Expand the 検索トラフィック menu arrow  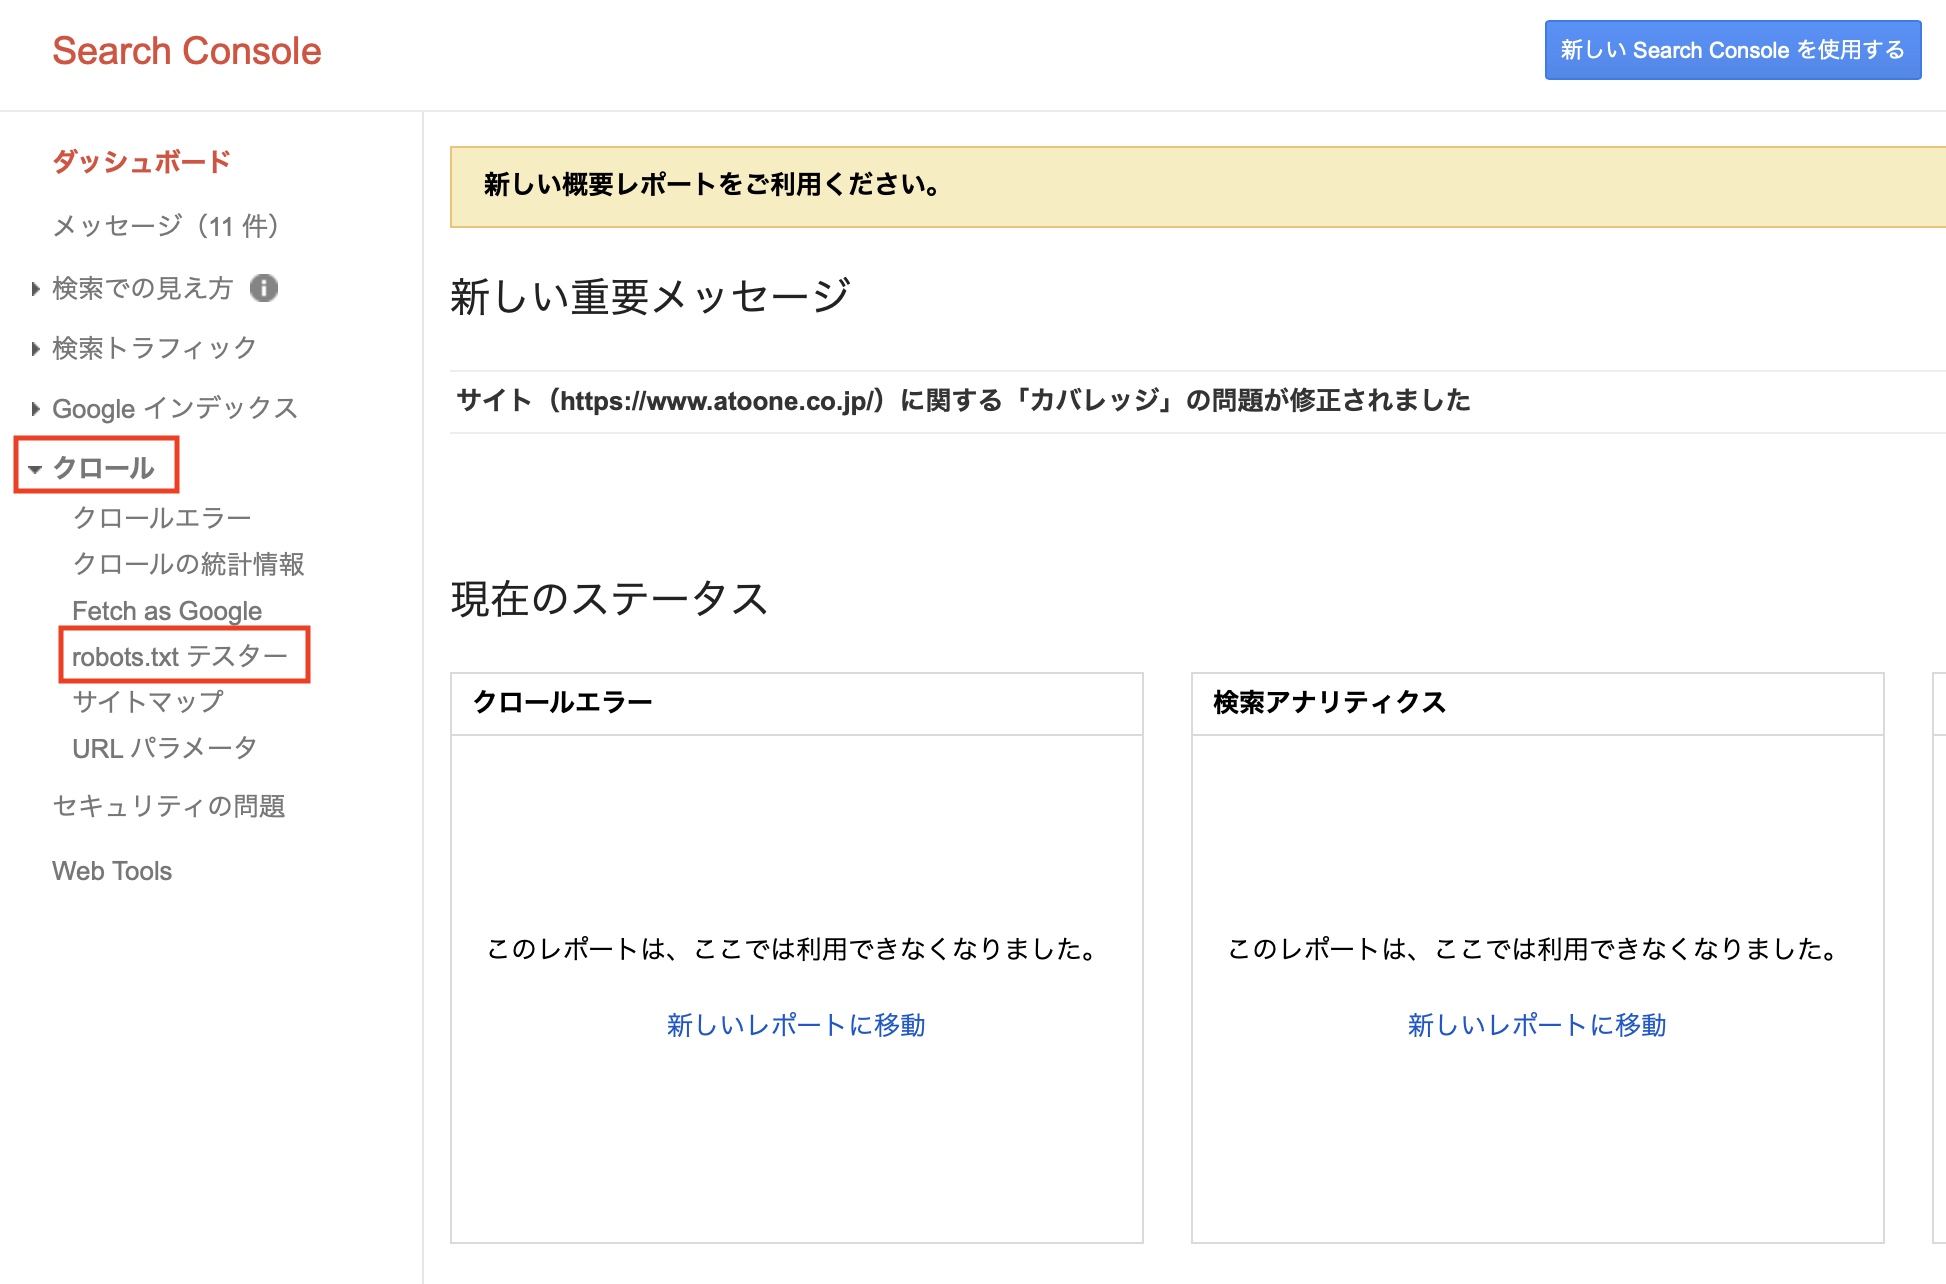coord(36,349)
